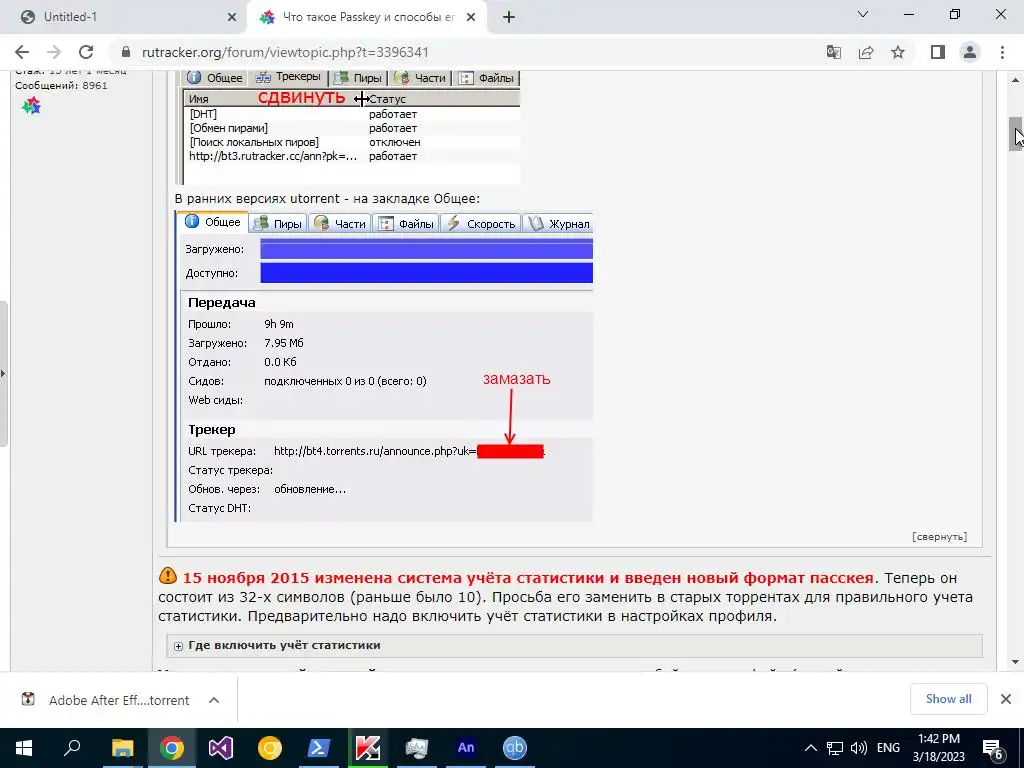Screen dimensions: 1024x768
Task: Open the download item options chevron
Action: point(214,700)
